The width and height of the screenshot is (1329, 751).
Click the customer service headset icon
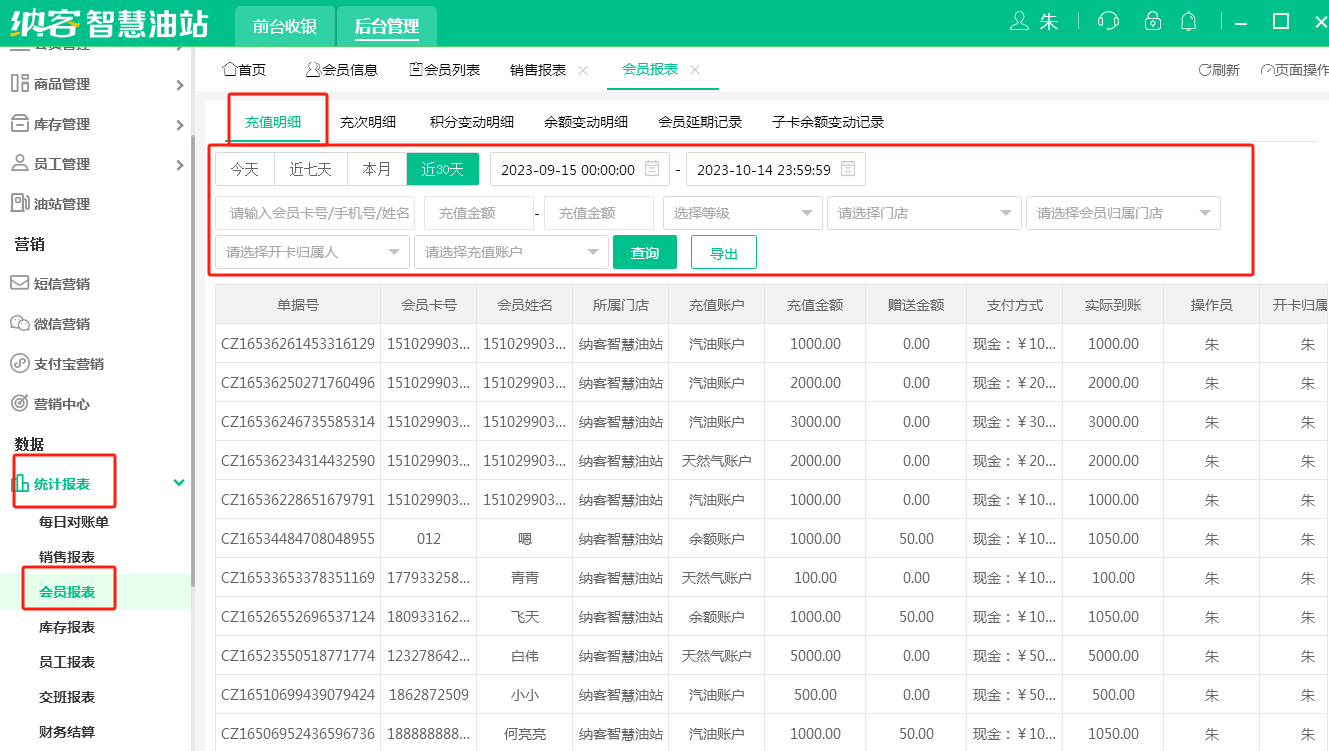pyautogui.click(x=1107, y=21)
